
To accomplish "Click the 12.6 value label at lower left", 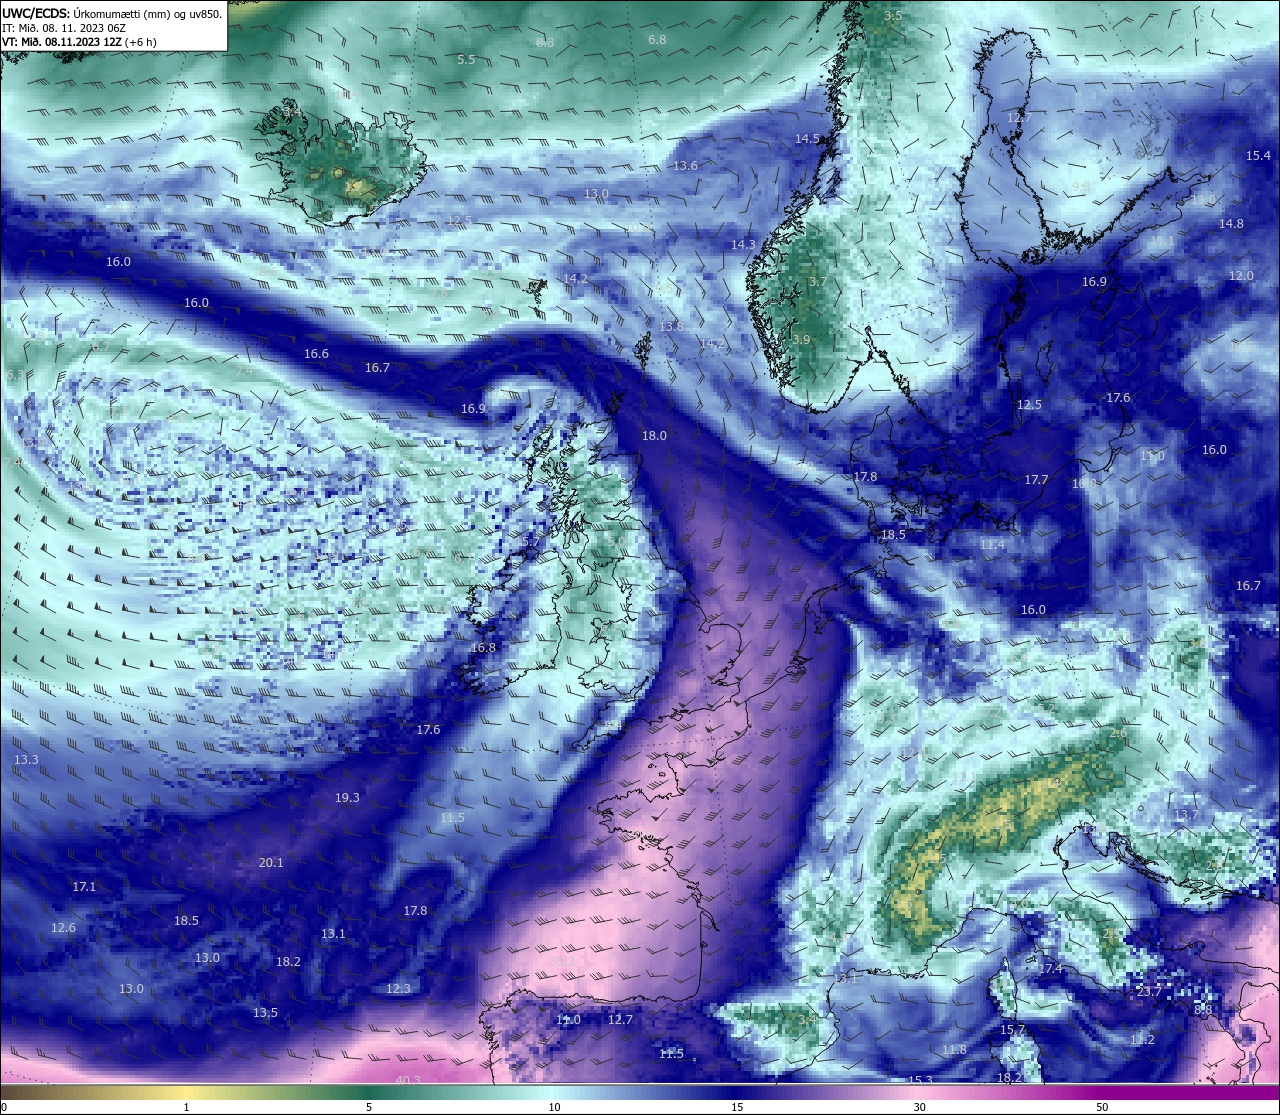I will pyautogui.click(x=63, y=928).
